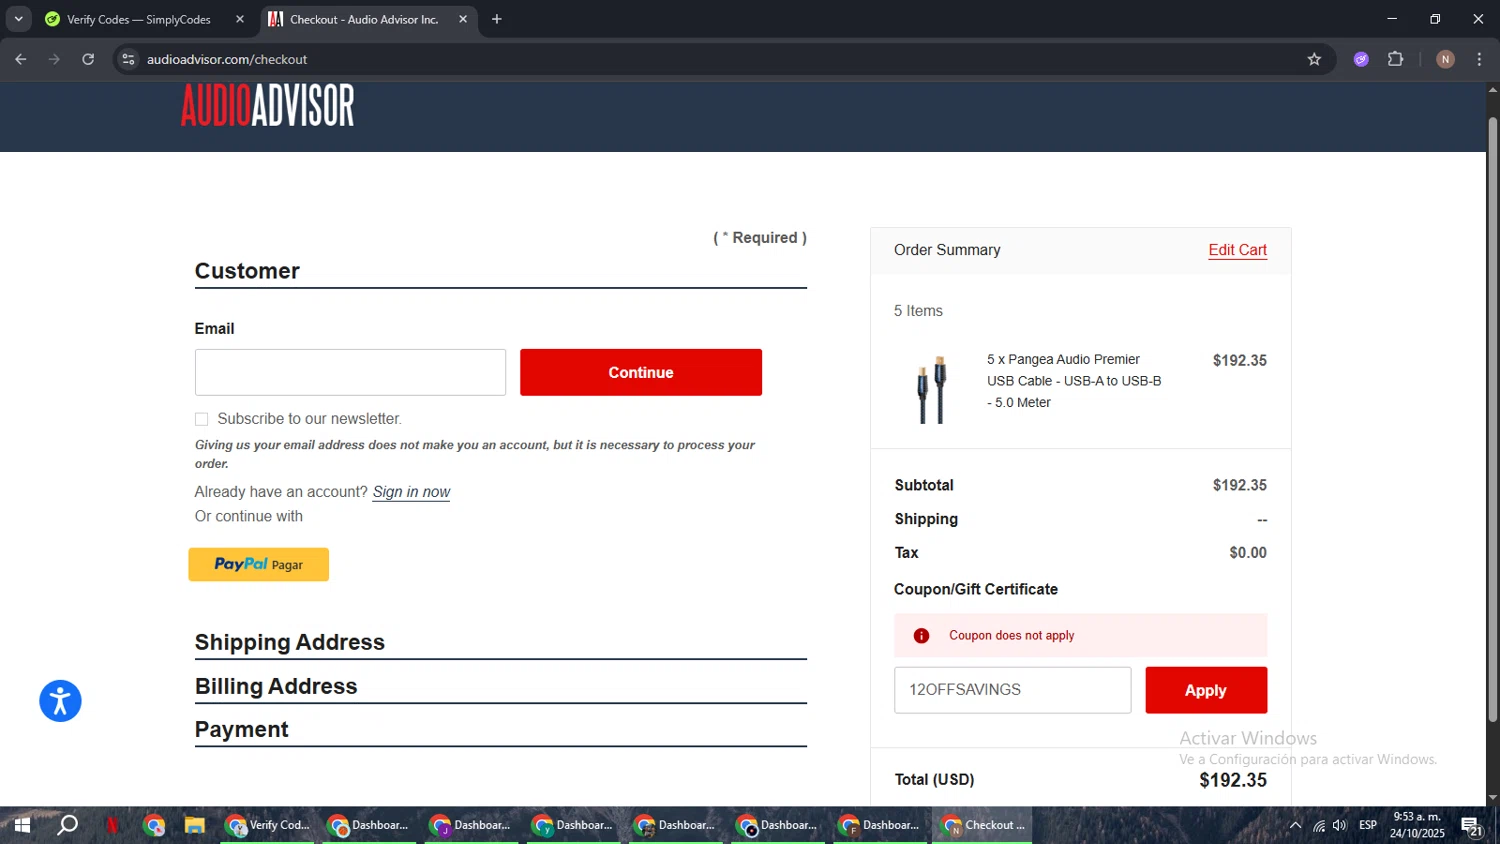Image resolution: width=1500 pixels, height=844 pixels.
Task: Click the page vertical scrollbar
Action: pos(1492,420)
